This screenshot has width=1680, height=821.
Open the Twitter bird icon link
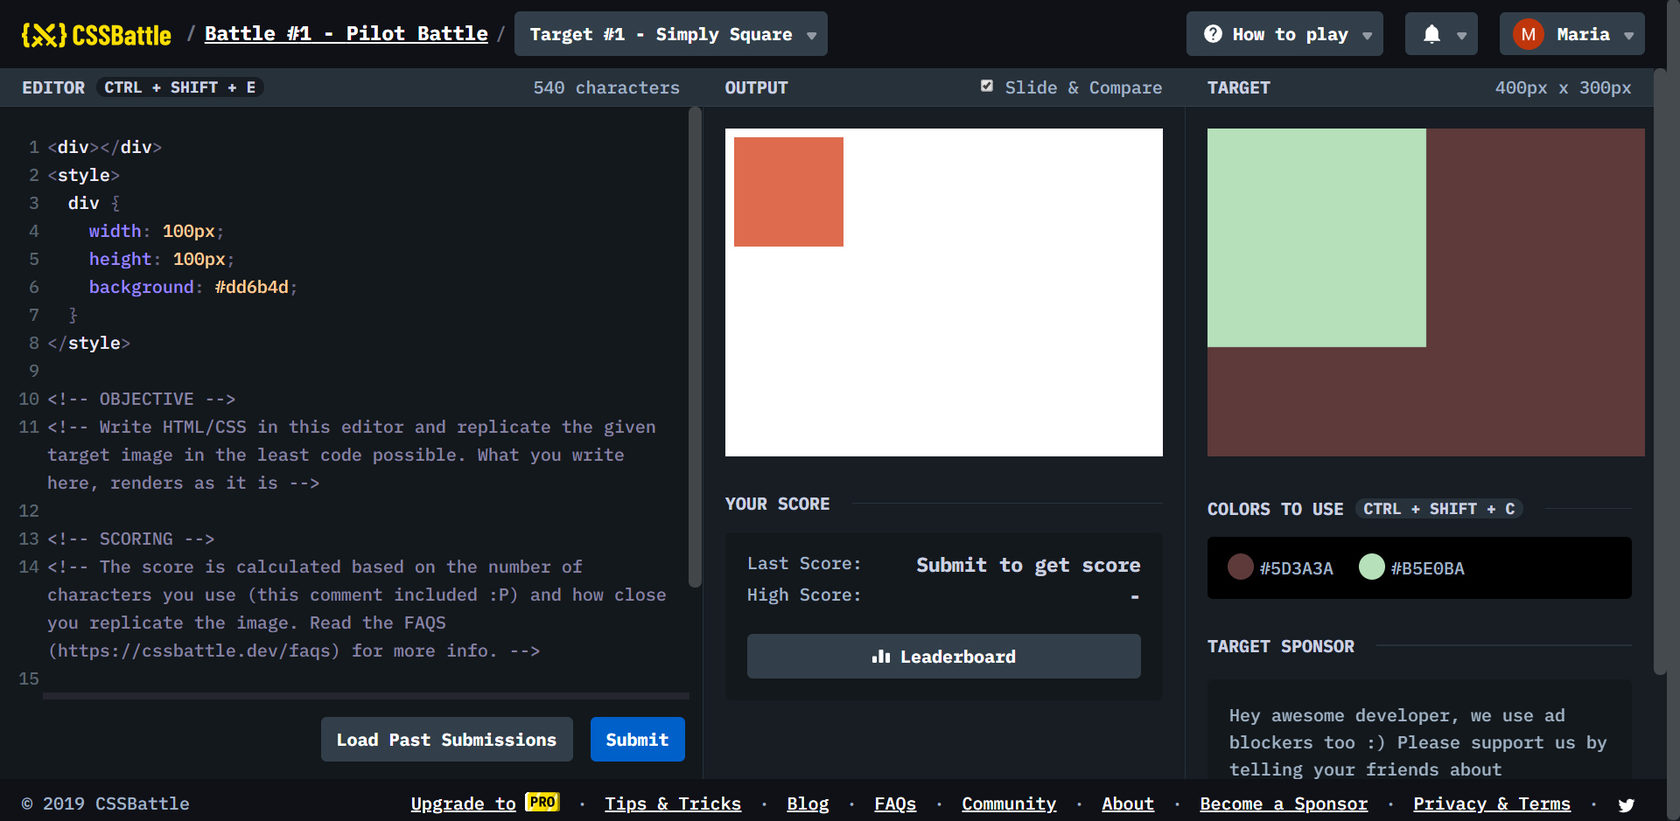(1627, 804)
